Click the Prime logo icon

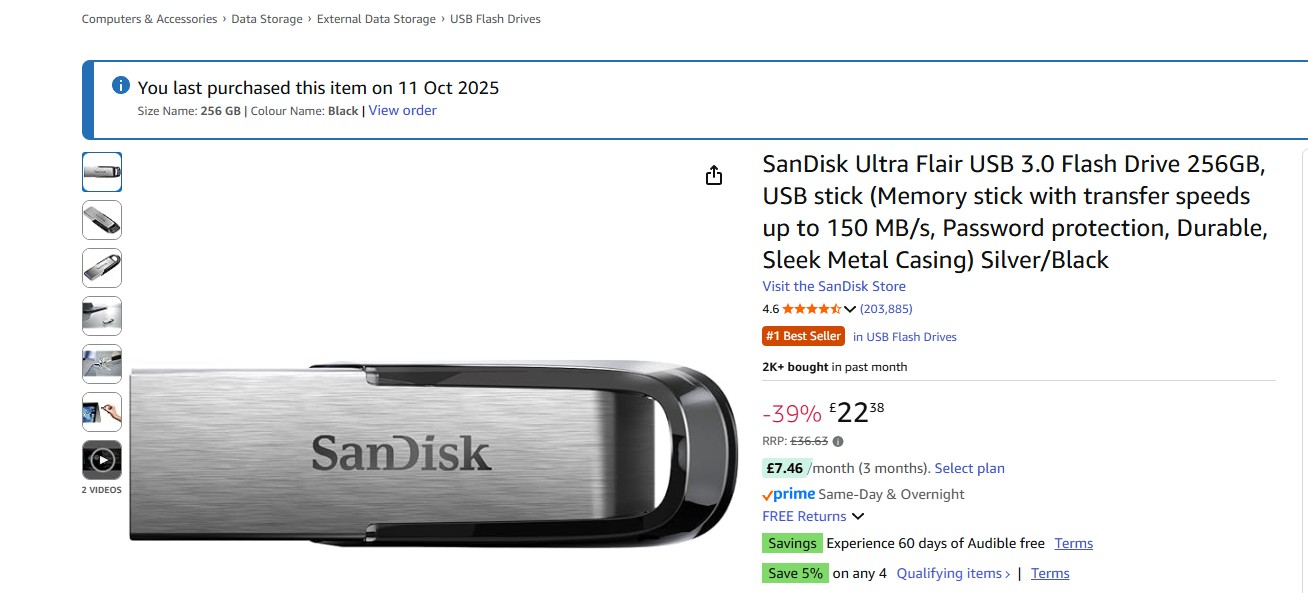pos(788,494)
